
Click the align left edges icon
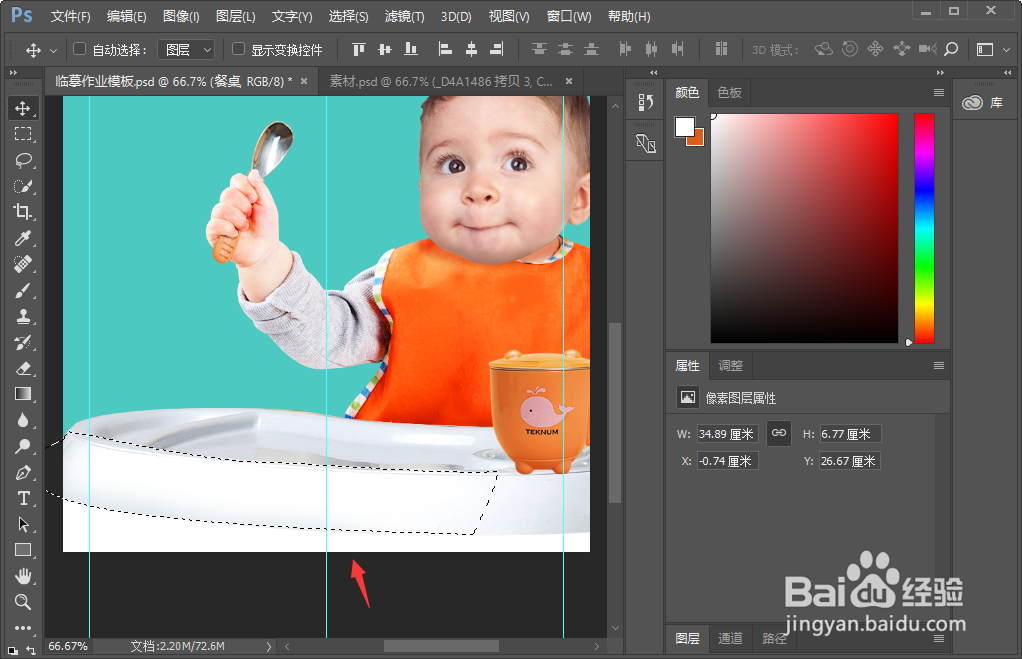(x=445, y=50)
